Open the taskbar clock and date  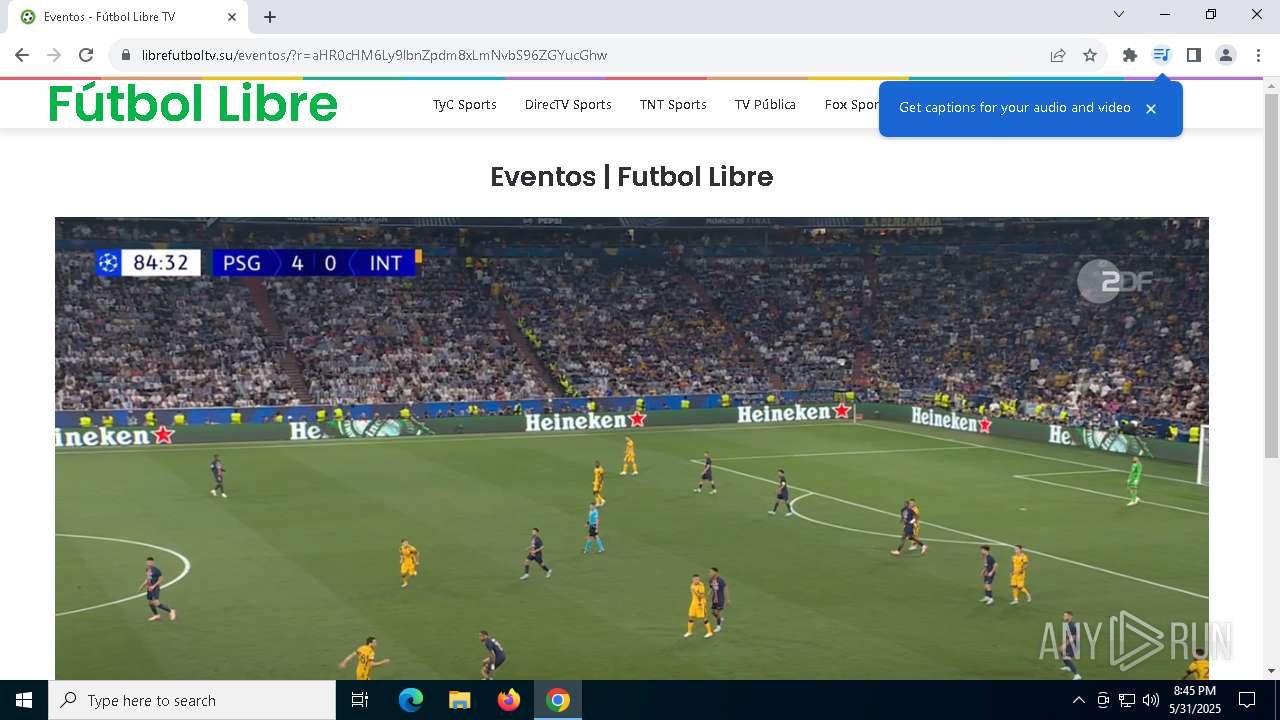[x=1195, y=700]
